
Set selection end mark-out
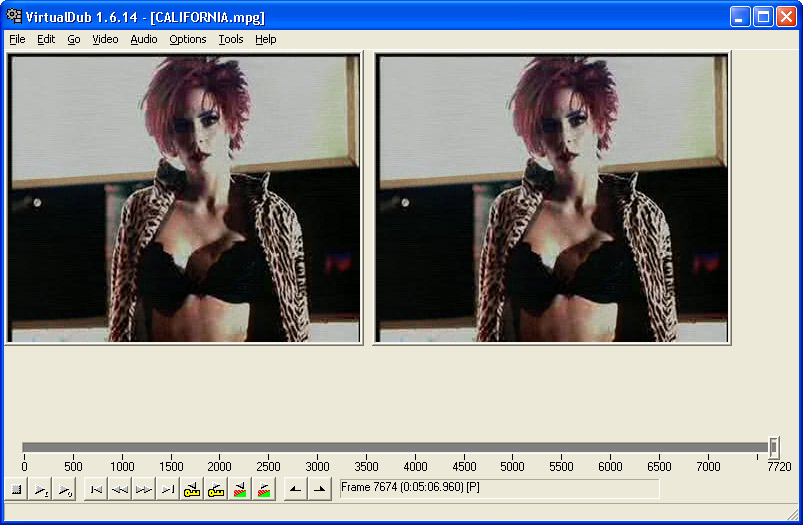[320, 490]
